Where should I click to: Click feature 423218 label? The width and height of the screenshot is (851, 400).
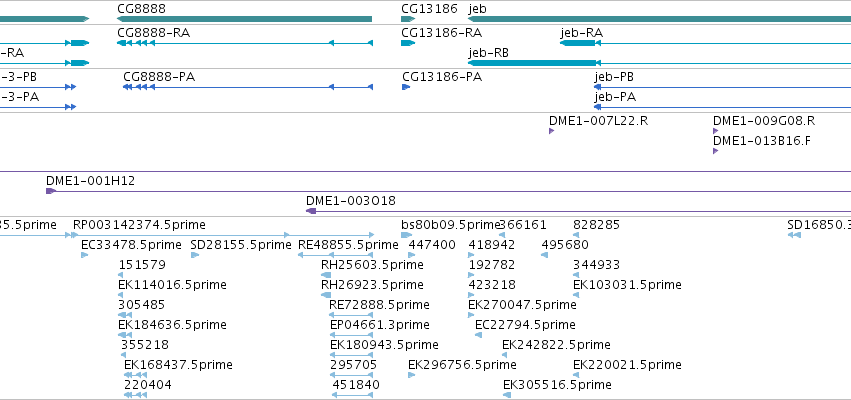[x=492, y=285]
